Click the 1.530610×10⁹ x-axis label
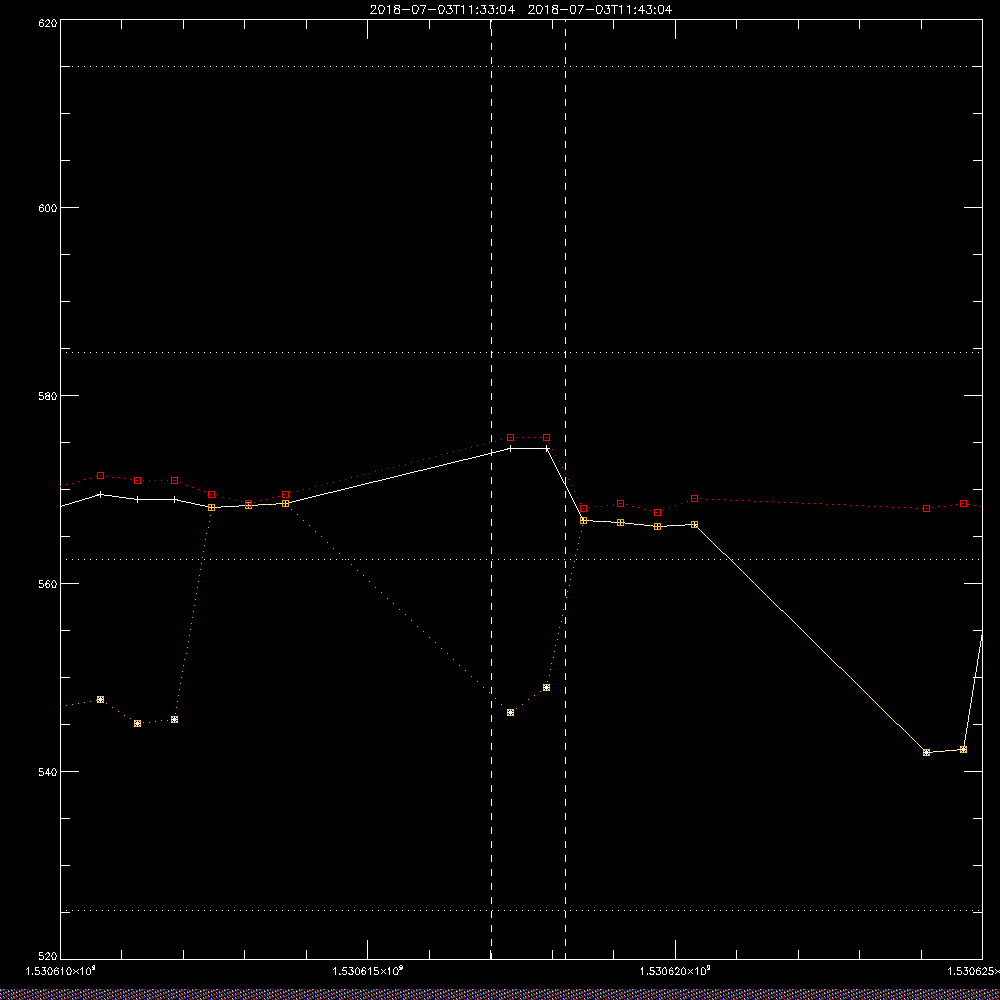Screen dimensions: 1000x1000 pyautogui.click(x=61, y=971)
